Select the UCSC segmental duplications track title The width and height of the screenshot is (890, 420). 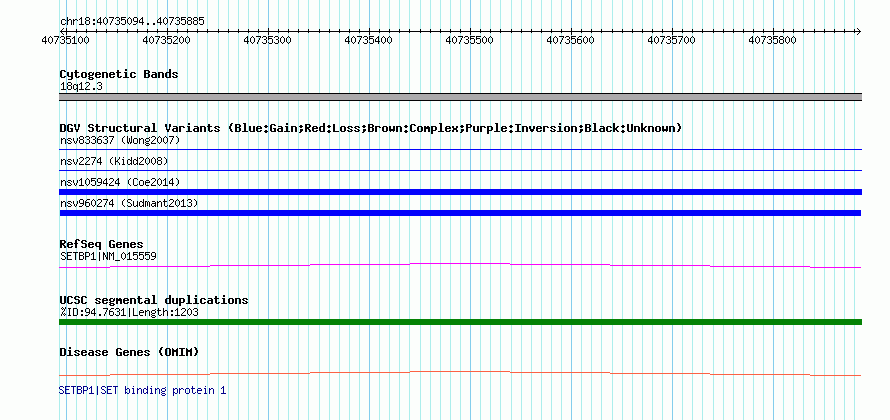click(x=154, y=300)
